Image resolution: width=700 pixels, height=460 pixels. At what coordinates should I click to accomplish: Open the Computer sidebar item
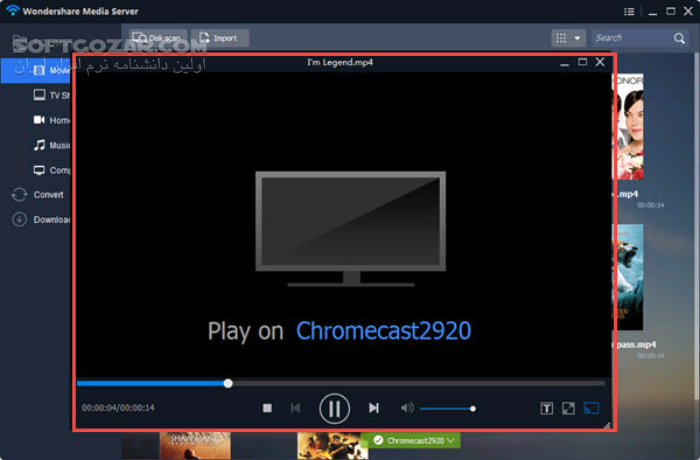coord(52,170)
